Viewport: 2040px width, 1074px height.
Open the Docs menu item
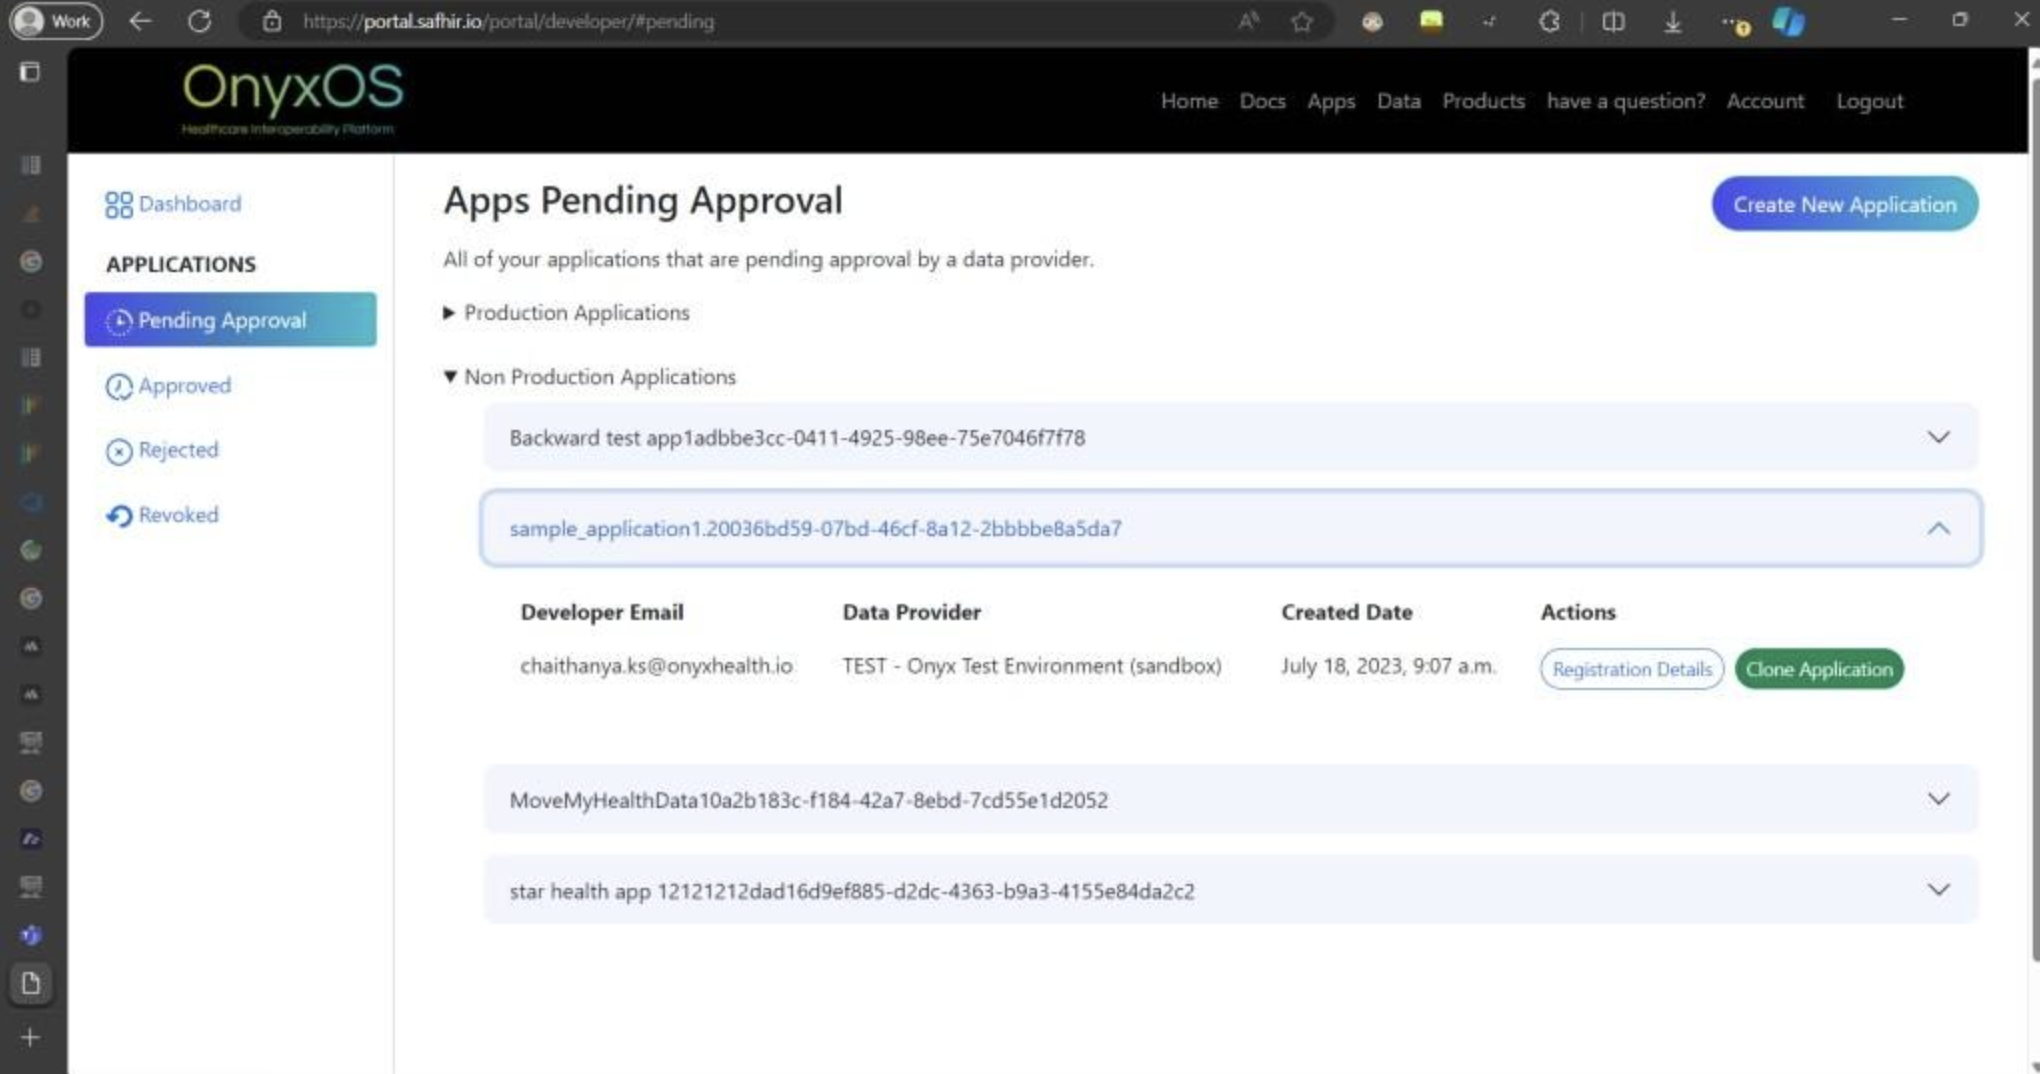[x=1262, y=101]
